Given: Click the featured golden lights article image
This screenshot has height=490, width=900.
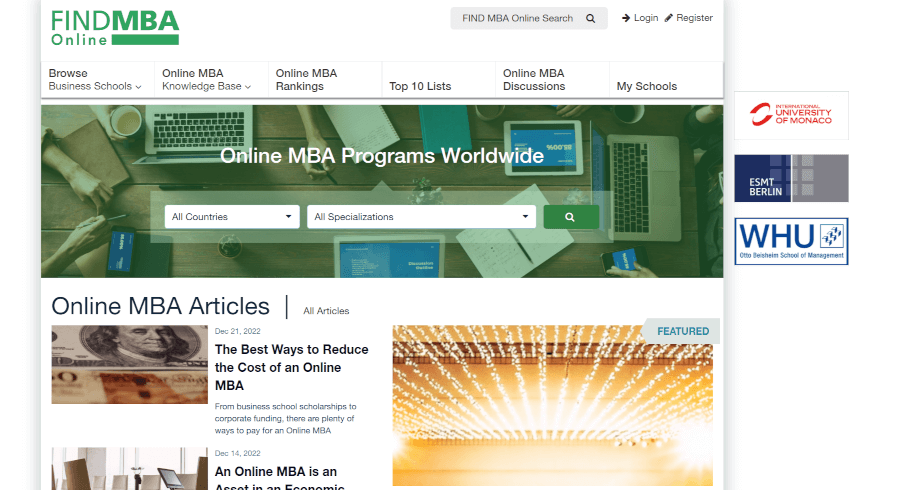Looking at the screenshot, I should click(553, 406).
